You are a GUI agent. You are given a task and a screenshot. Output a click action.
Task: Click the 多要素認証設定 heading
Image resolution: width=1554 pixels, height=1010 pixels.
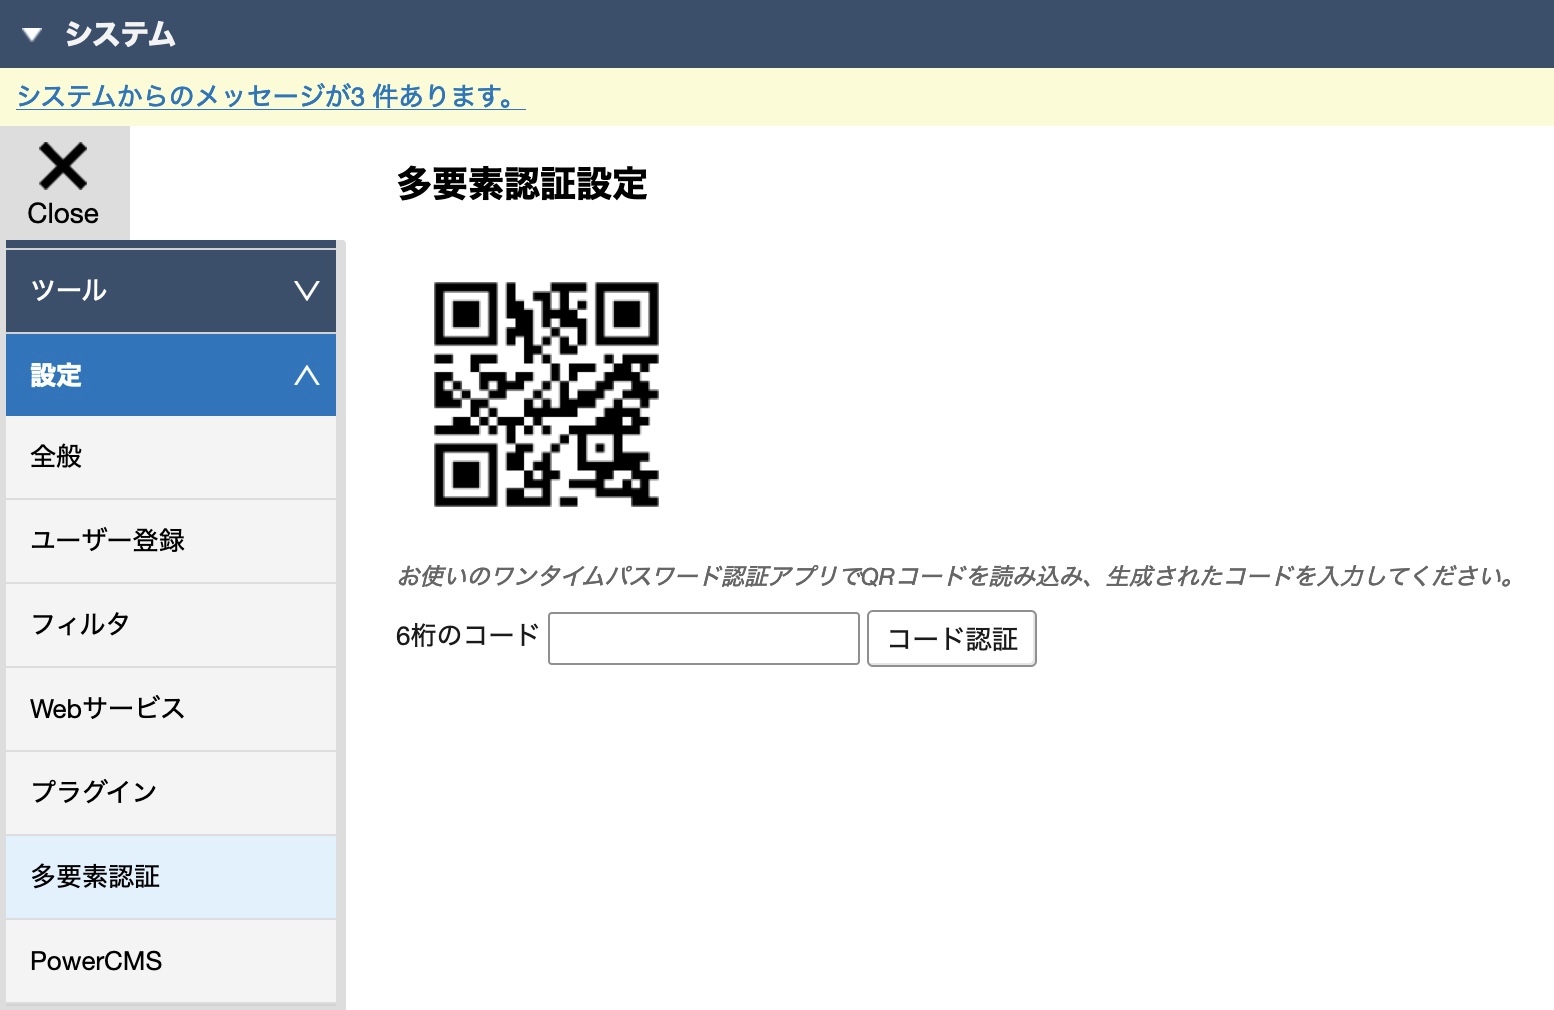click(x=522, y=184)
